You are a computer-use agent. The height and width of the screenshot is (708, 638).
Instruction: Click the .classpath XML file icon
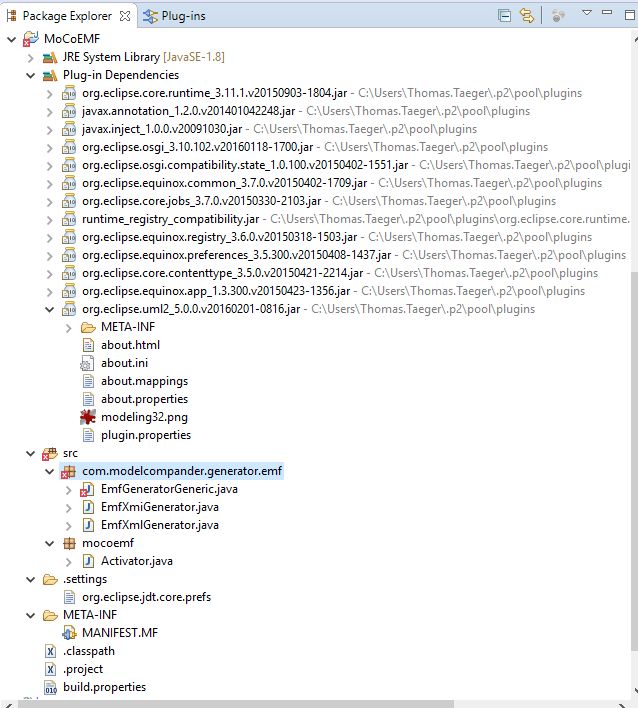[x=50, y=652]
